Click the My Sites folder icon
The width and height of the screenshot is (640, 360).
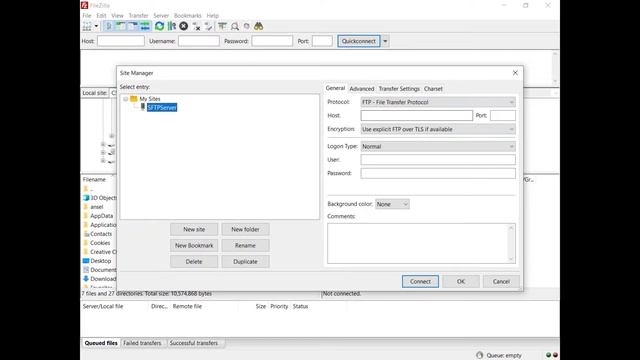[133, 99]
